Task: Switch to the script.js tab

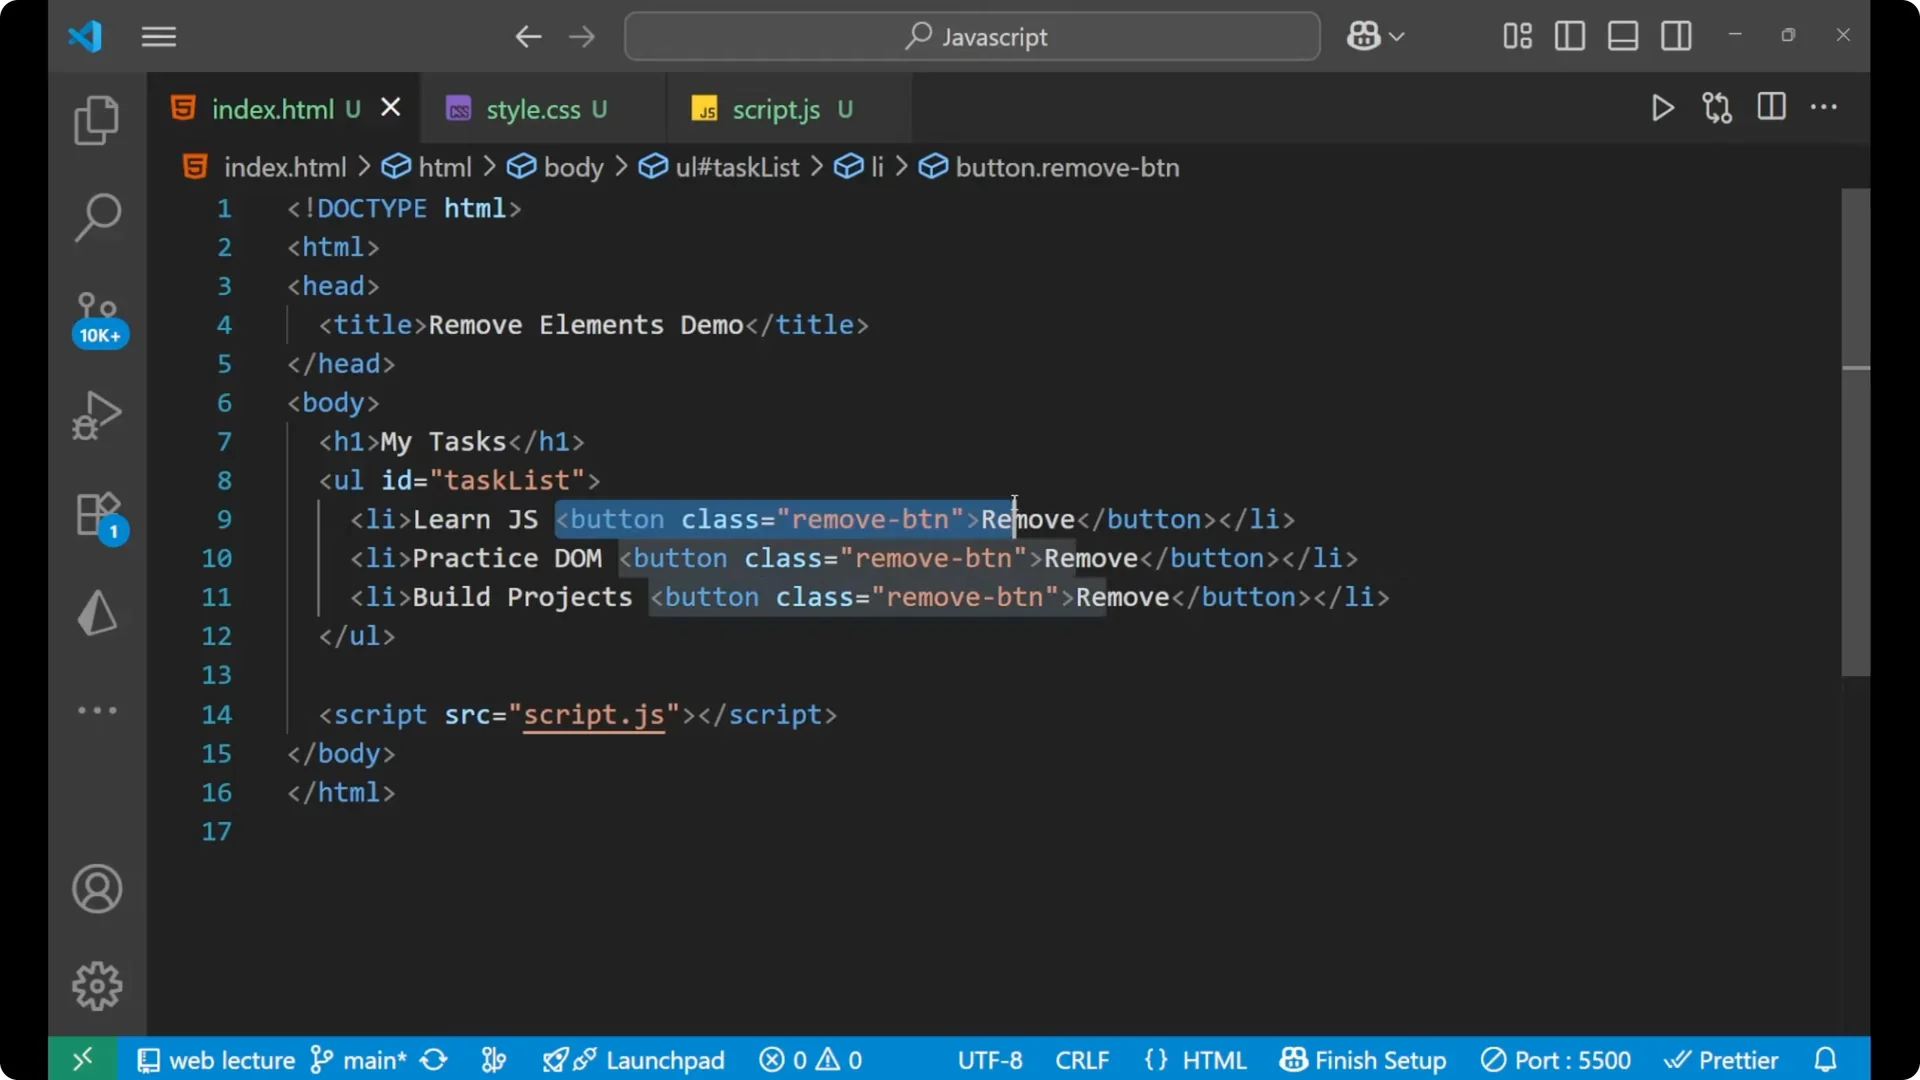Action: 775,109
